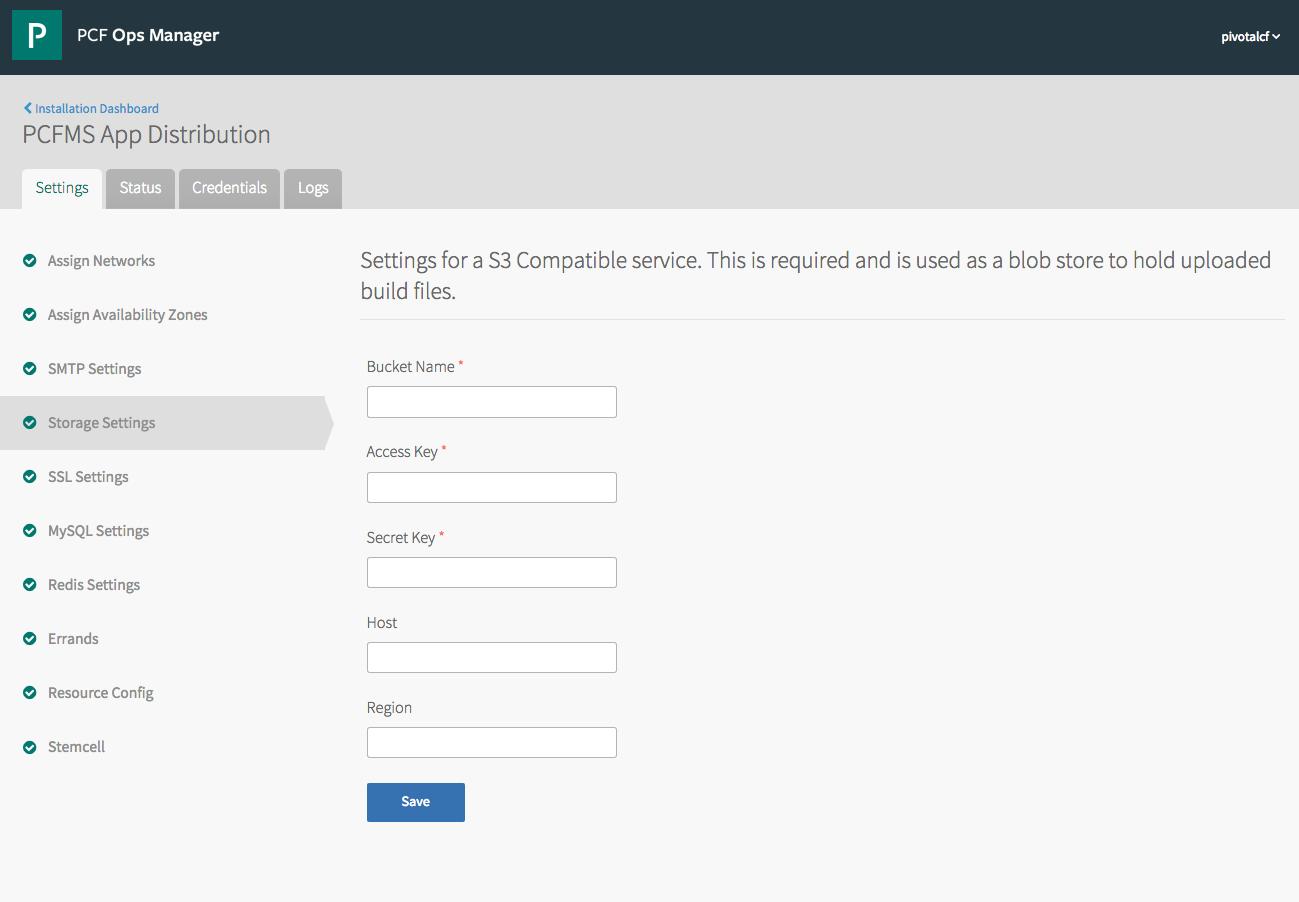Open the MySQL Settings section
Screen dimensions: 1299x902
(x=98, y=531)
